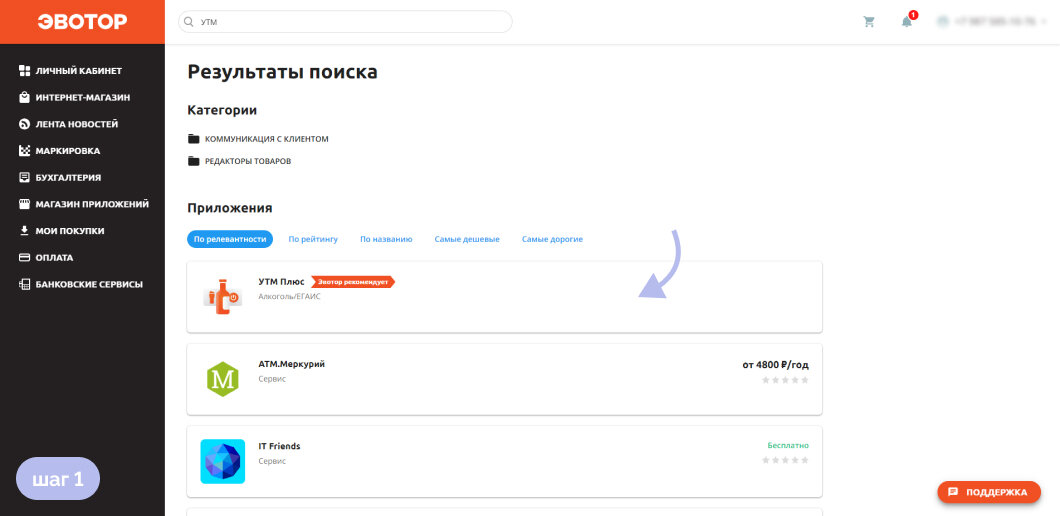Sort apps По названию
This screenshot has width=1060, height=516.
386,239
